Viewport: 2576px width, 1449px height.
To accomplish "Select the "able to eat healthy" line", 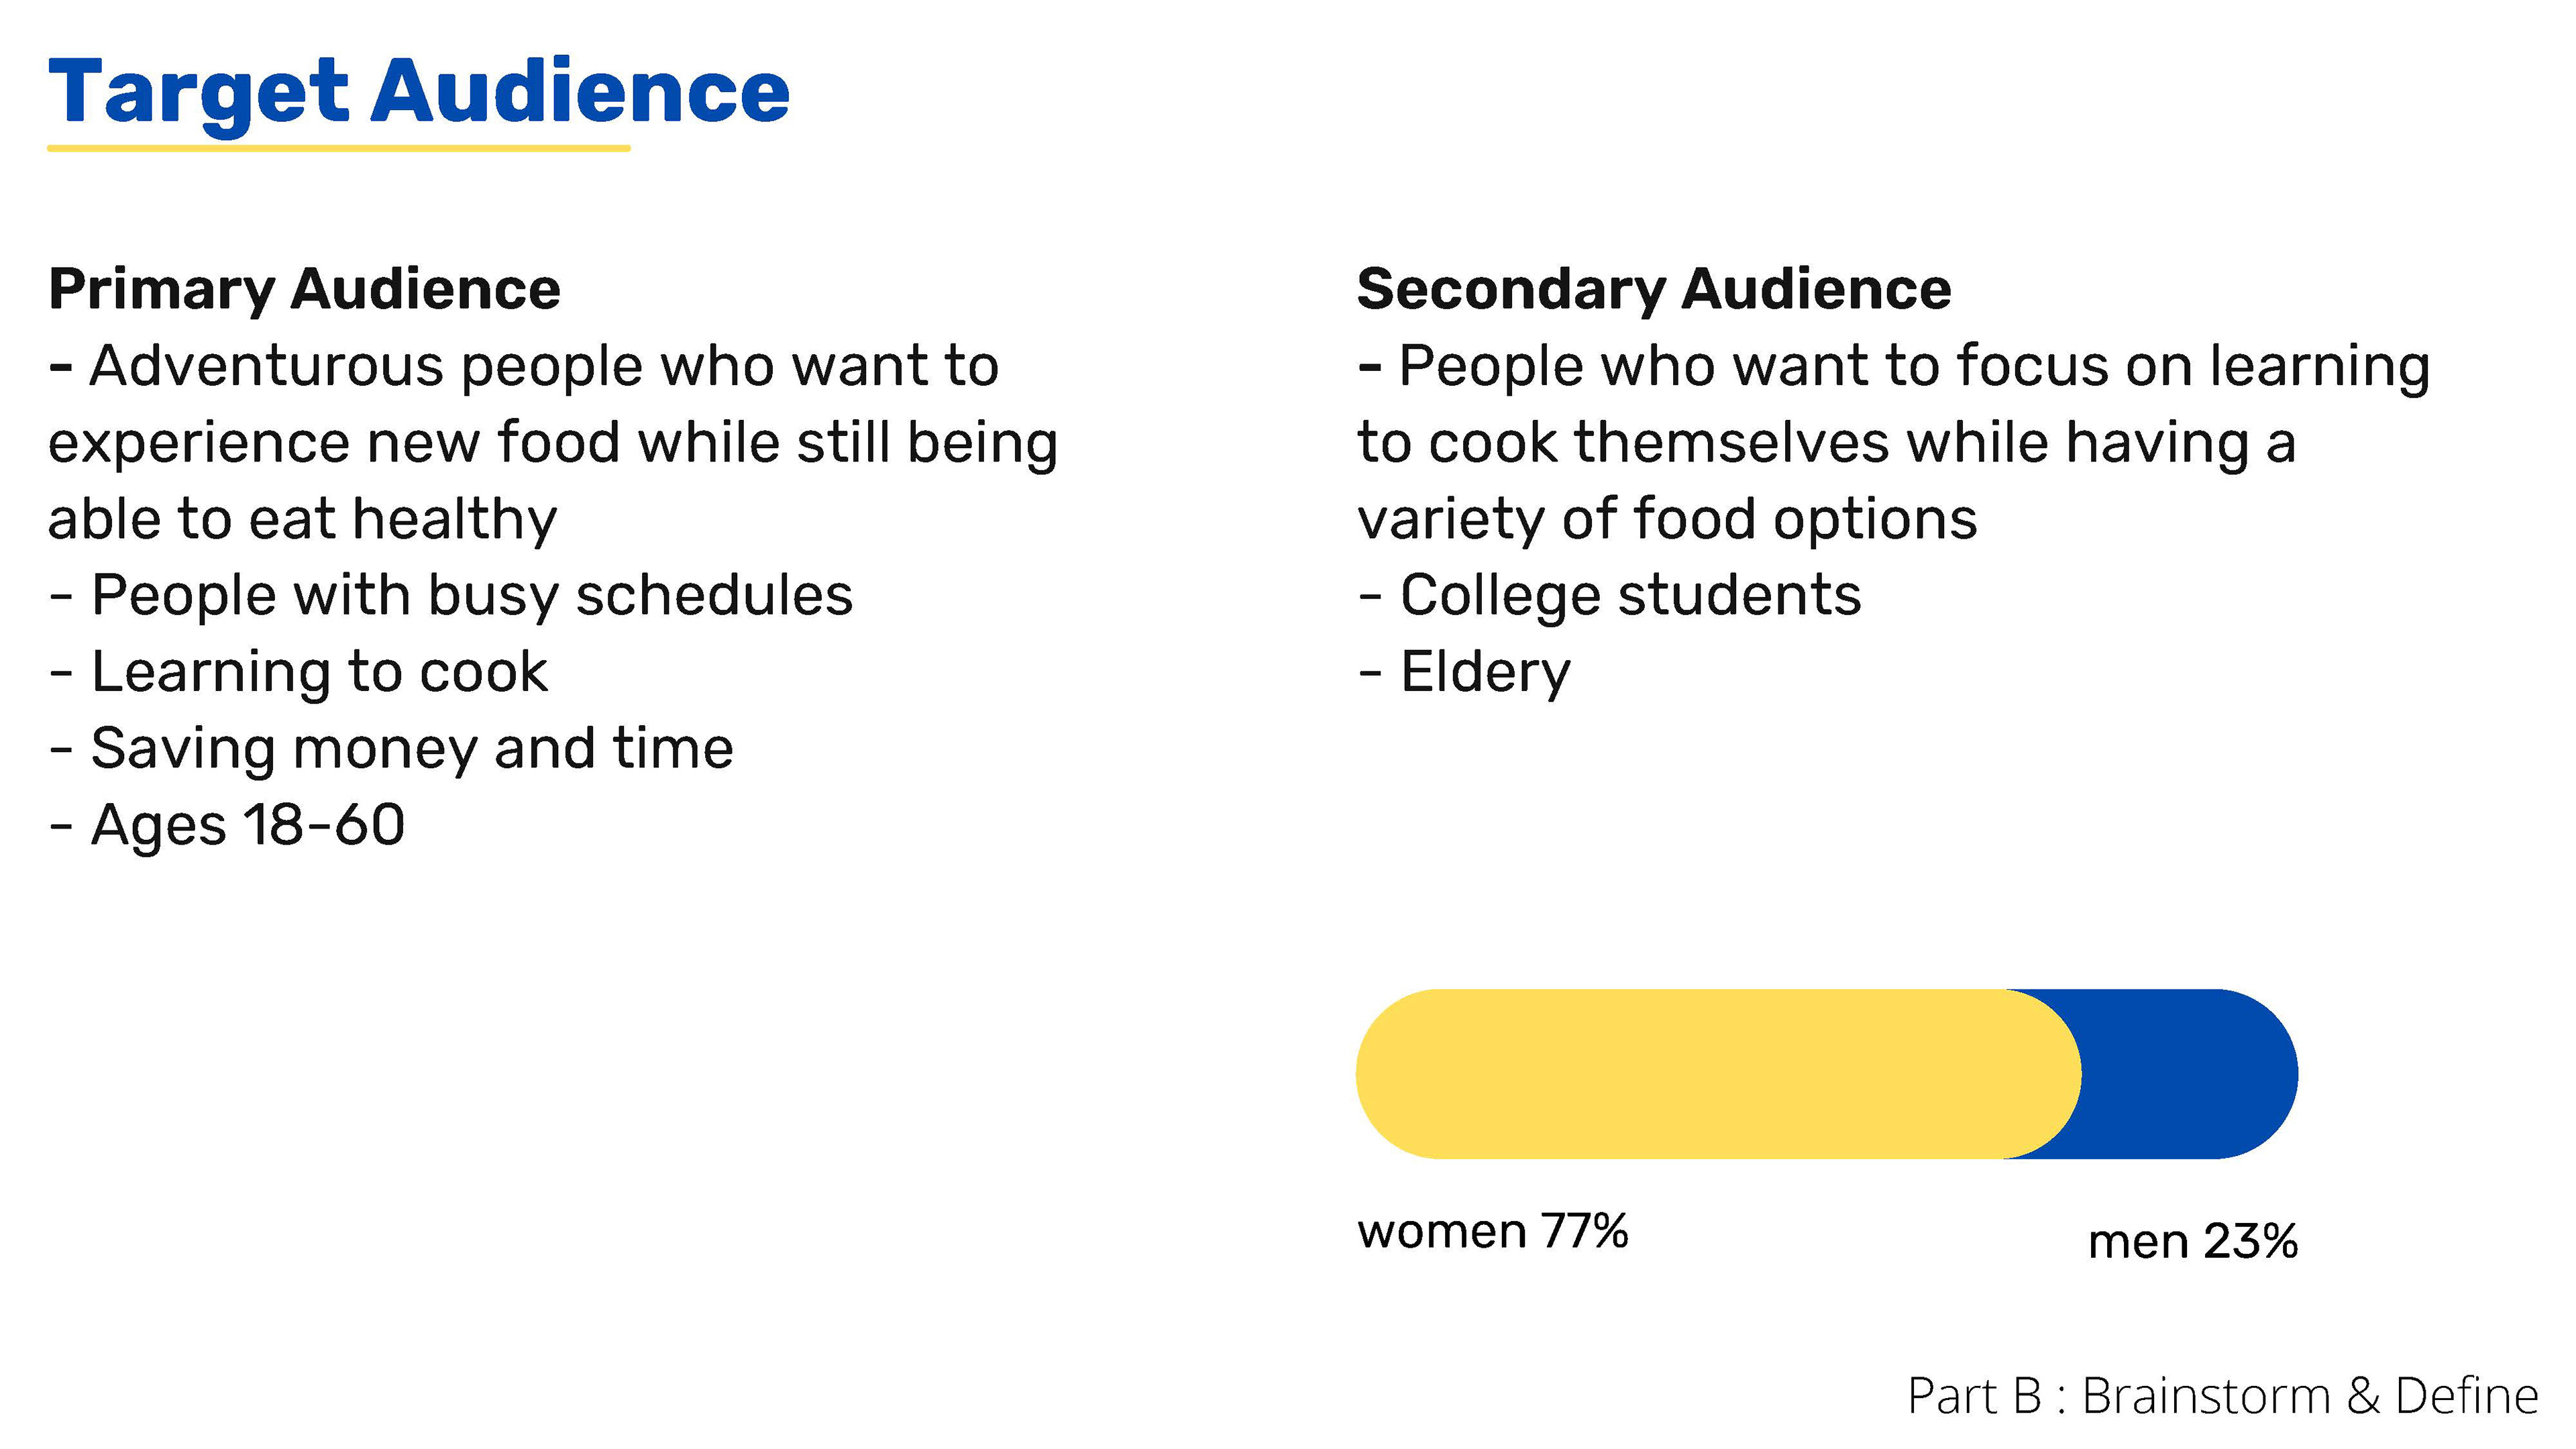I will [x=302, y=519].
